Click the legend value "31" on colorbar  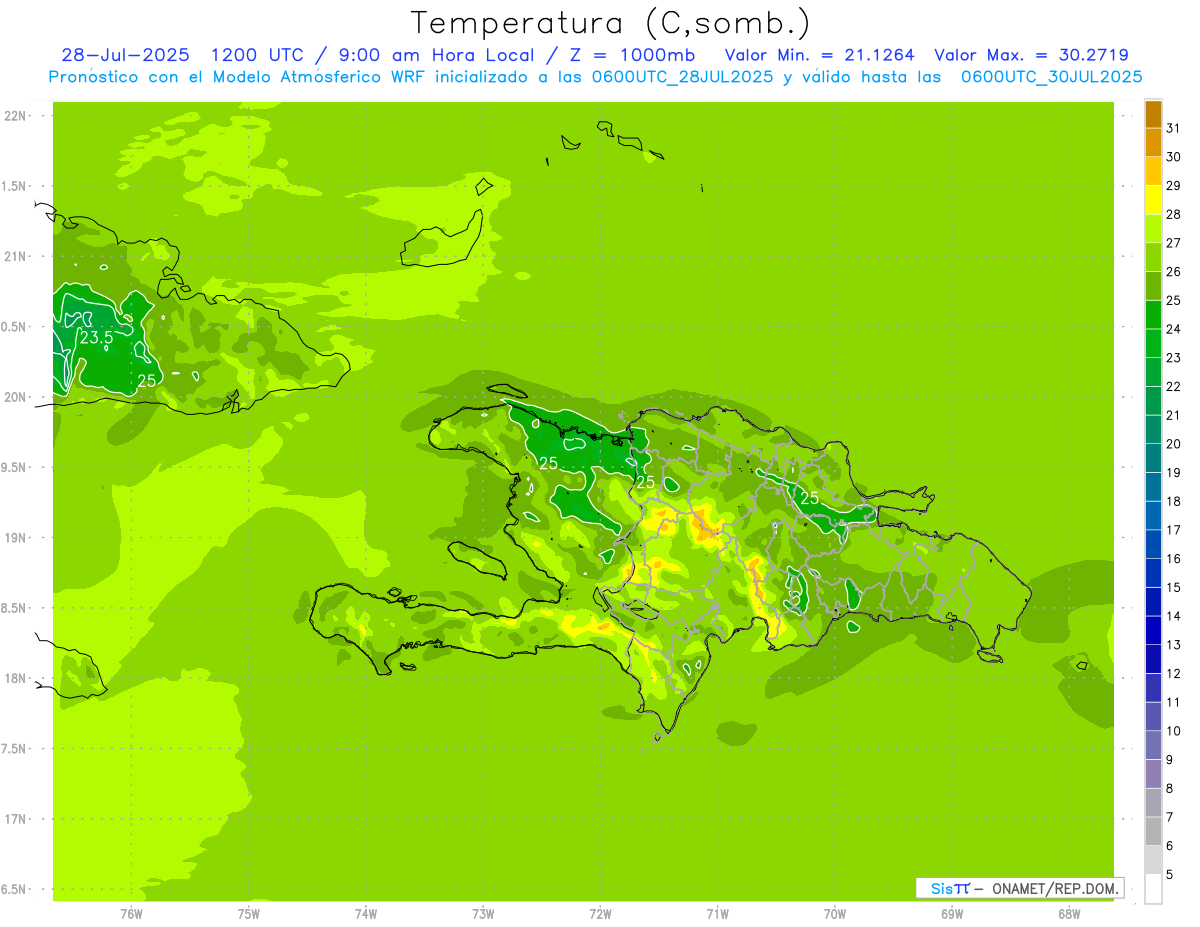(x=1173, y=128)
